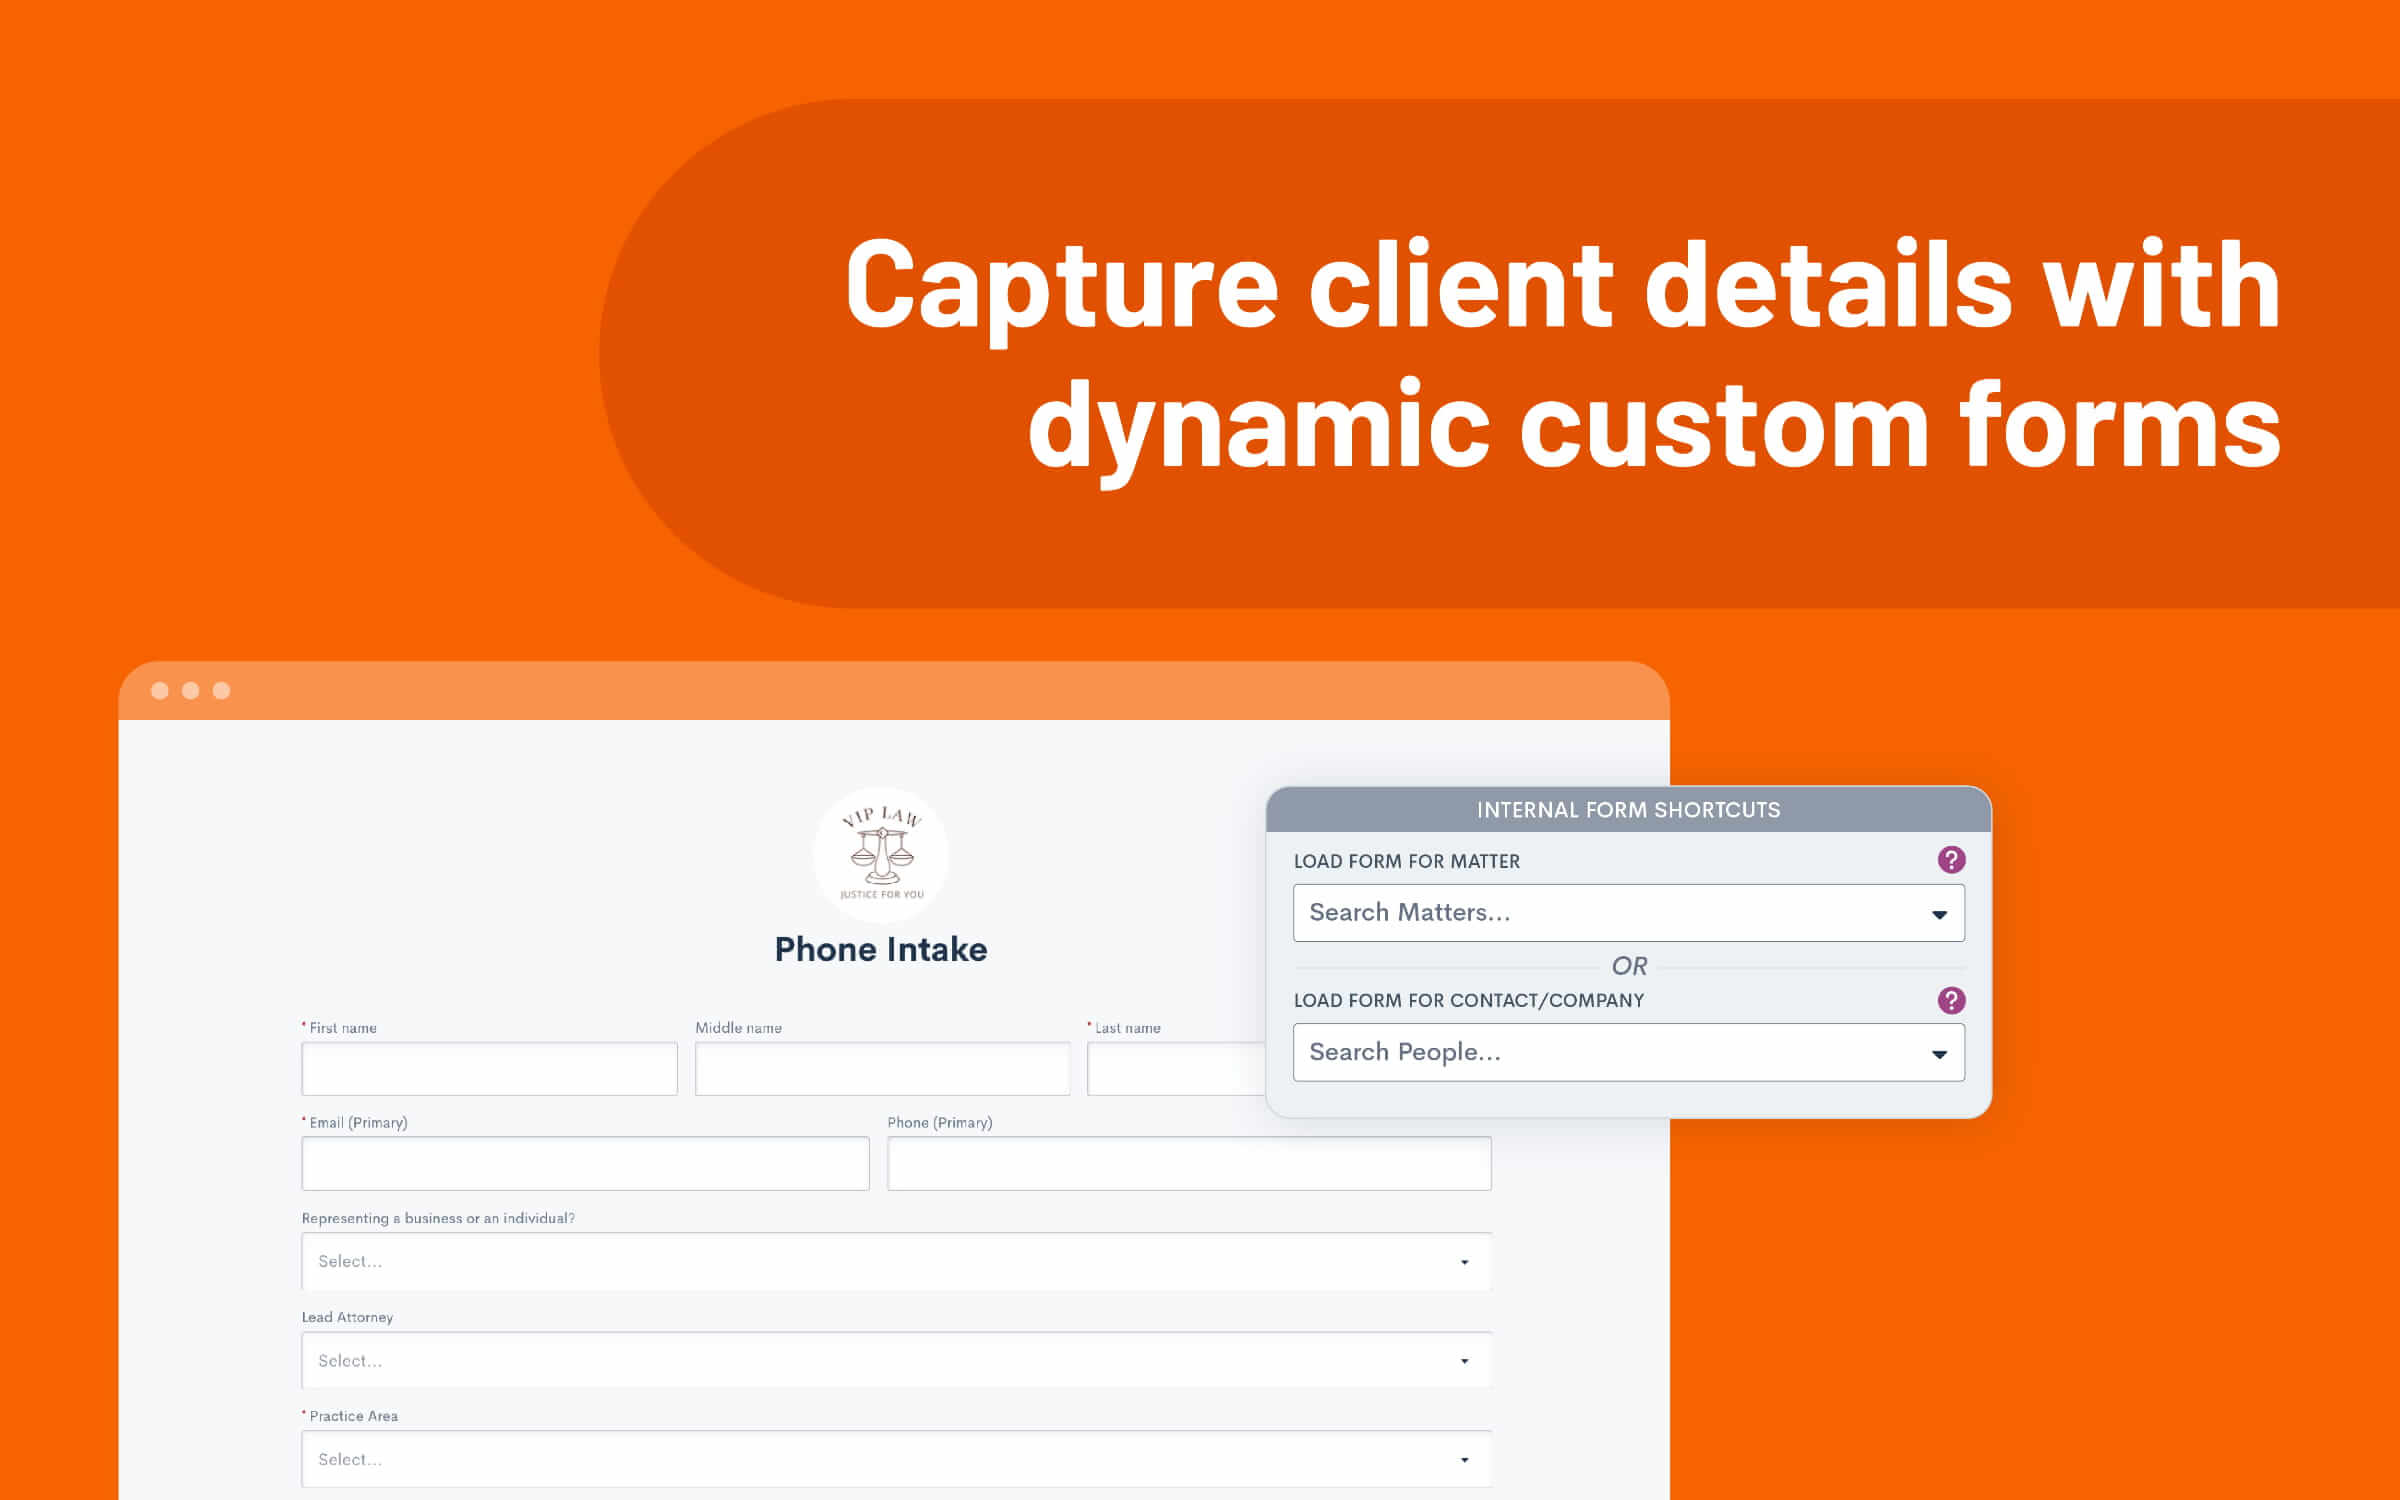The height and width of the screenshot is (1500, 2400).
Task: Click the VIP Law scales logo
Action: pyautogui.click(x=881, y=854)
